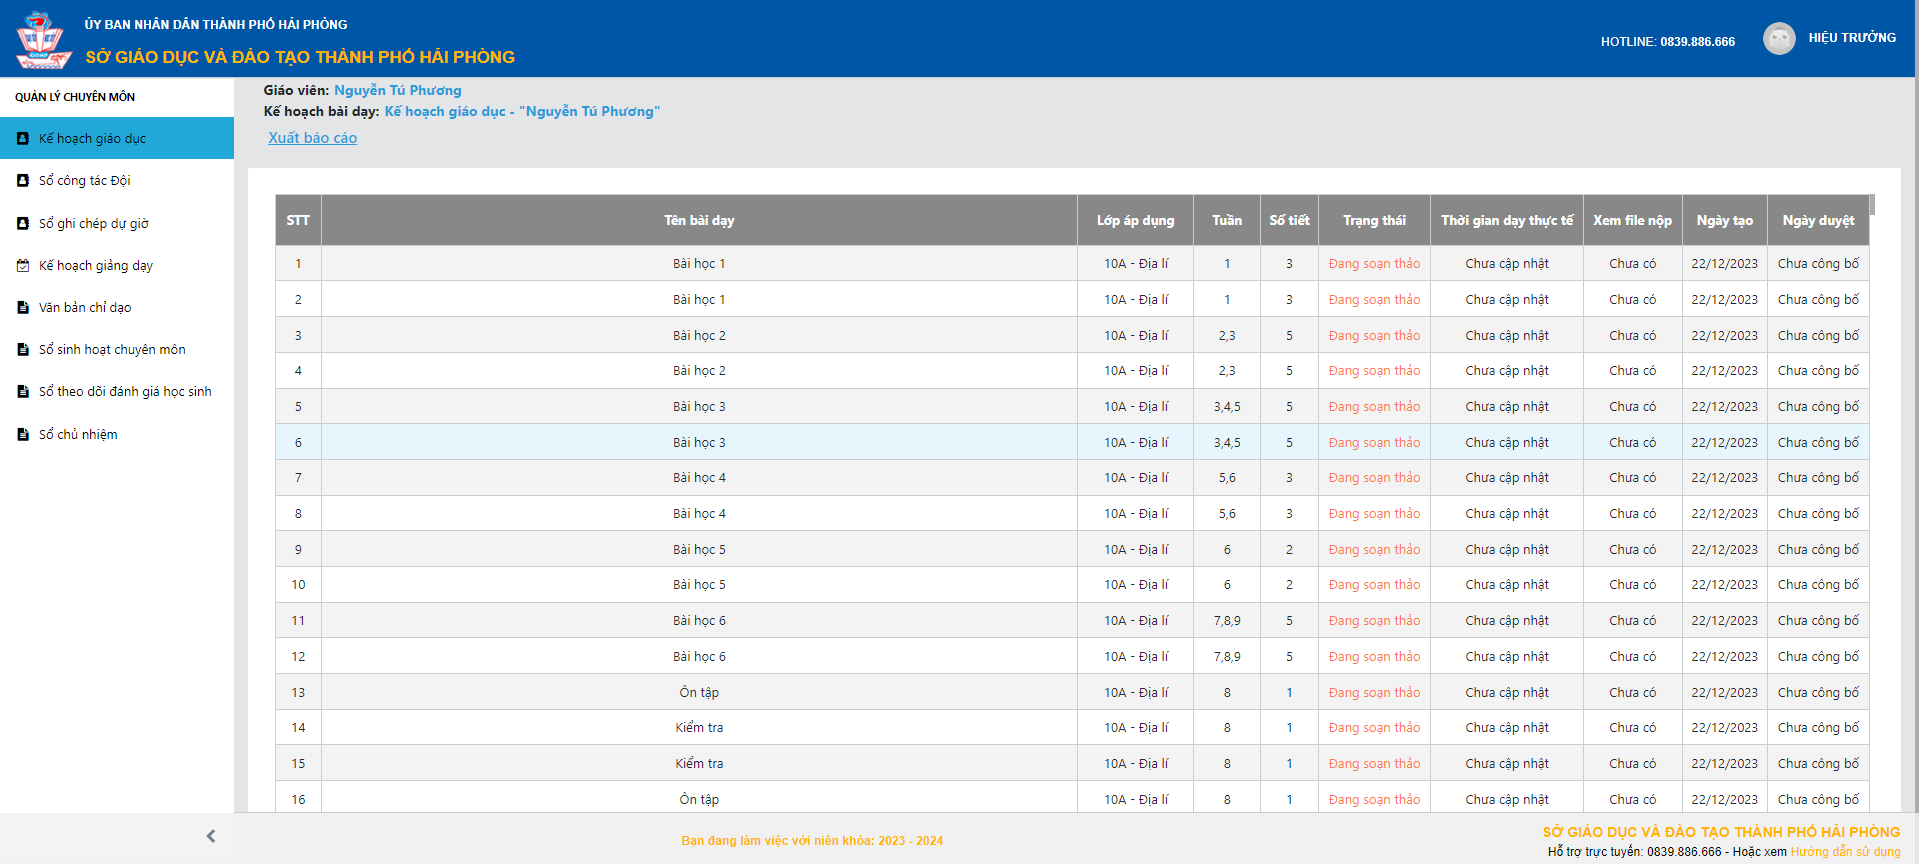Viewport: 1919px width, 864px height.
Task: Click the Hải Phòng education department logo
Action: point(43,40)
